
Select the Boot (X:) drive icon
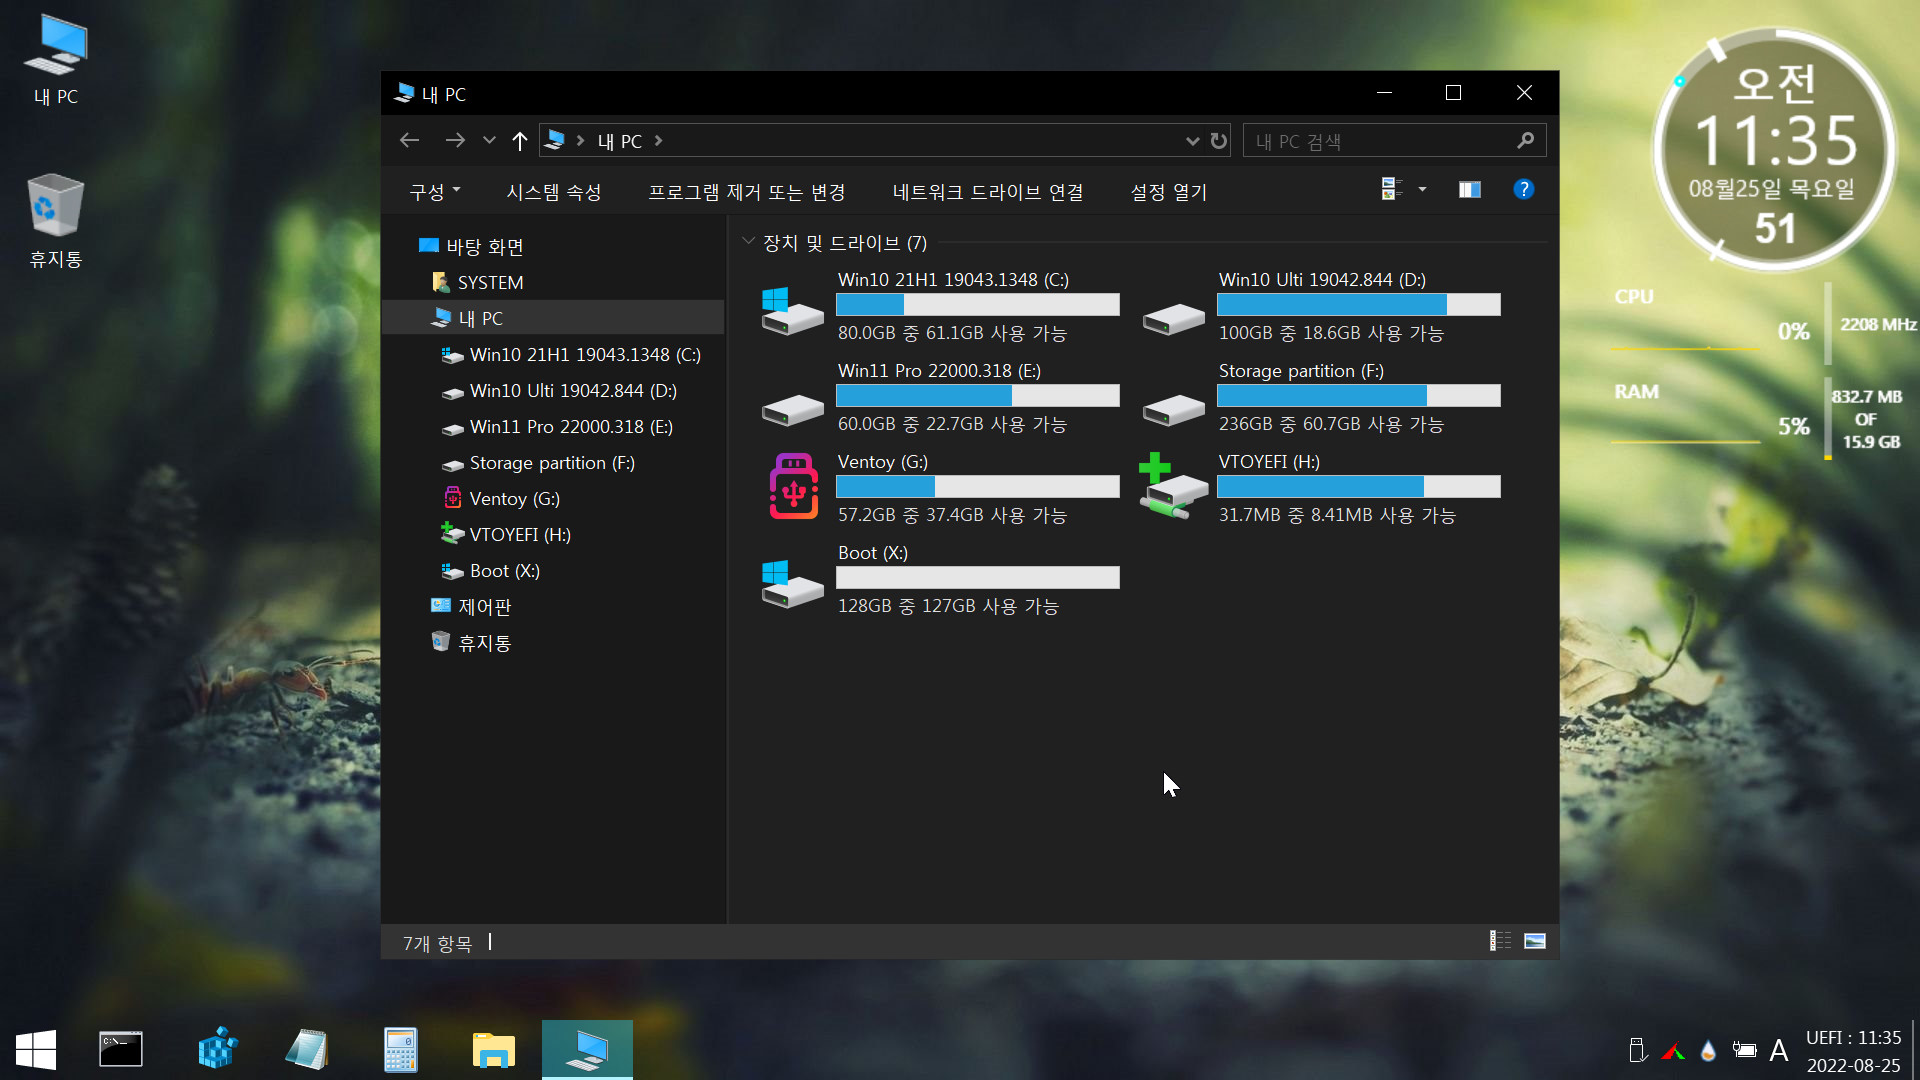[x=792, y=583]
